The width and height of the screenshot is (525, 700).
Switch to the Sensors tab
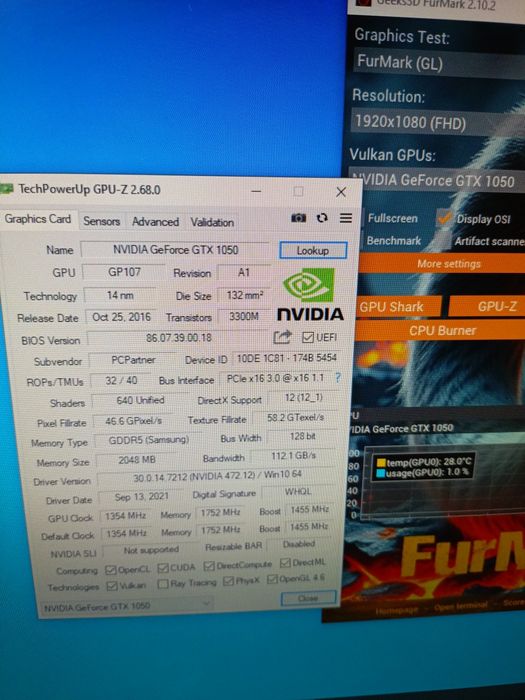(101, 221)
